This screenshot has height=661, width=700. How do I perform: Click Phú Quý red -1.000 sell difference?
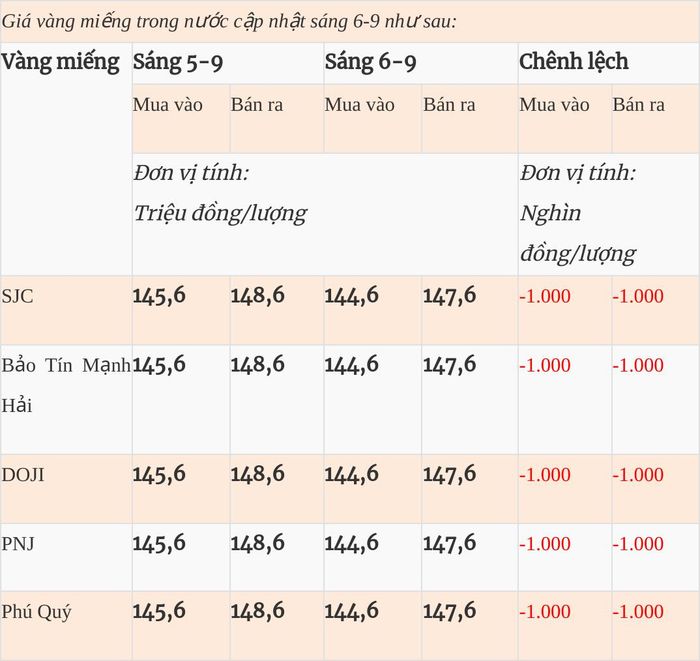pos(638,611)
